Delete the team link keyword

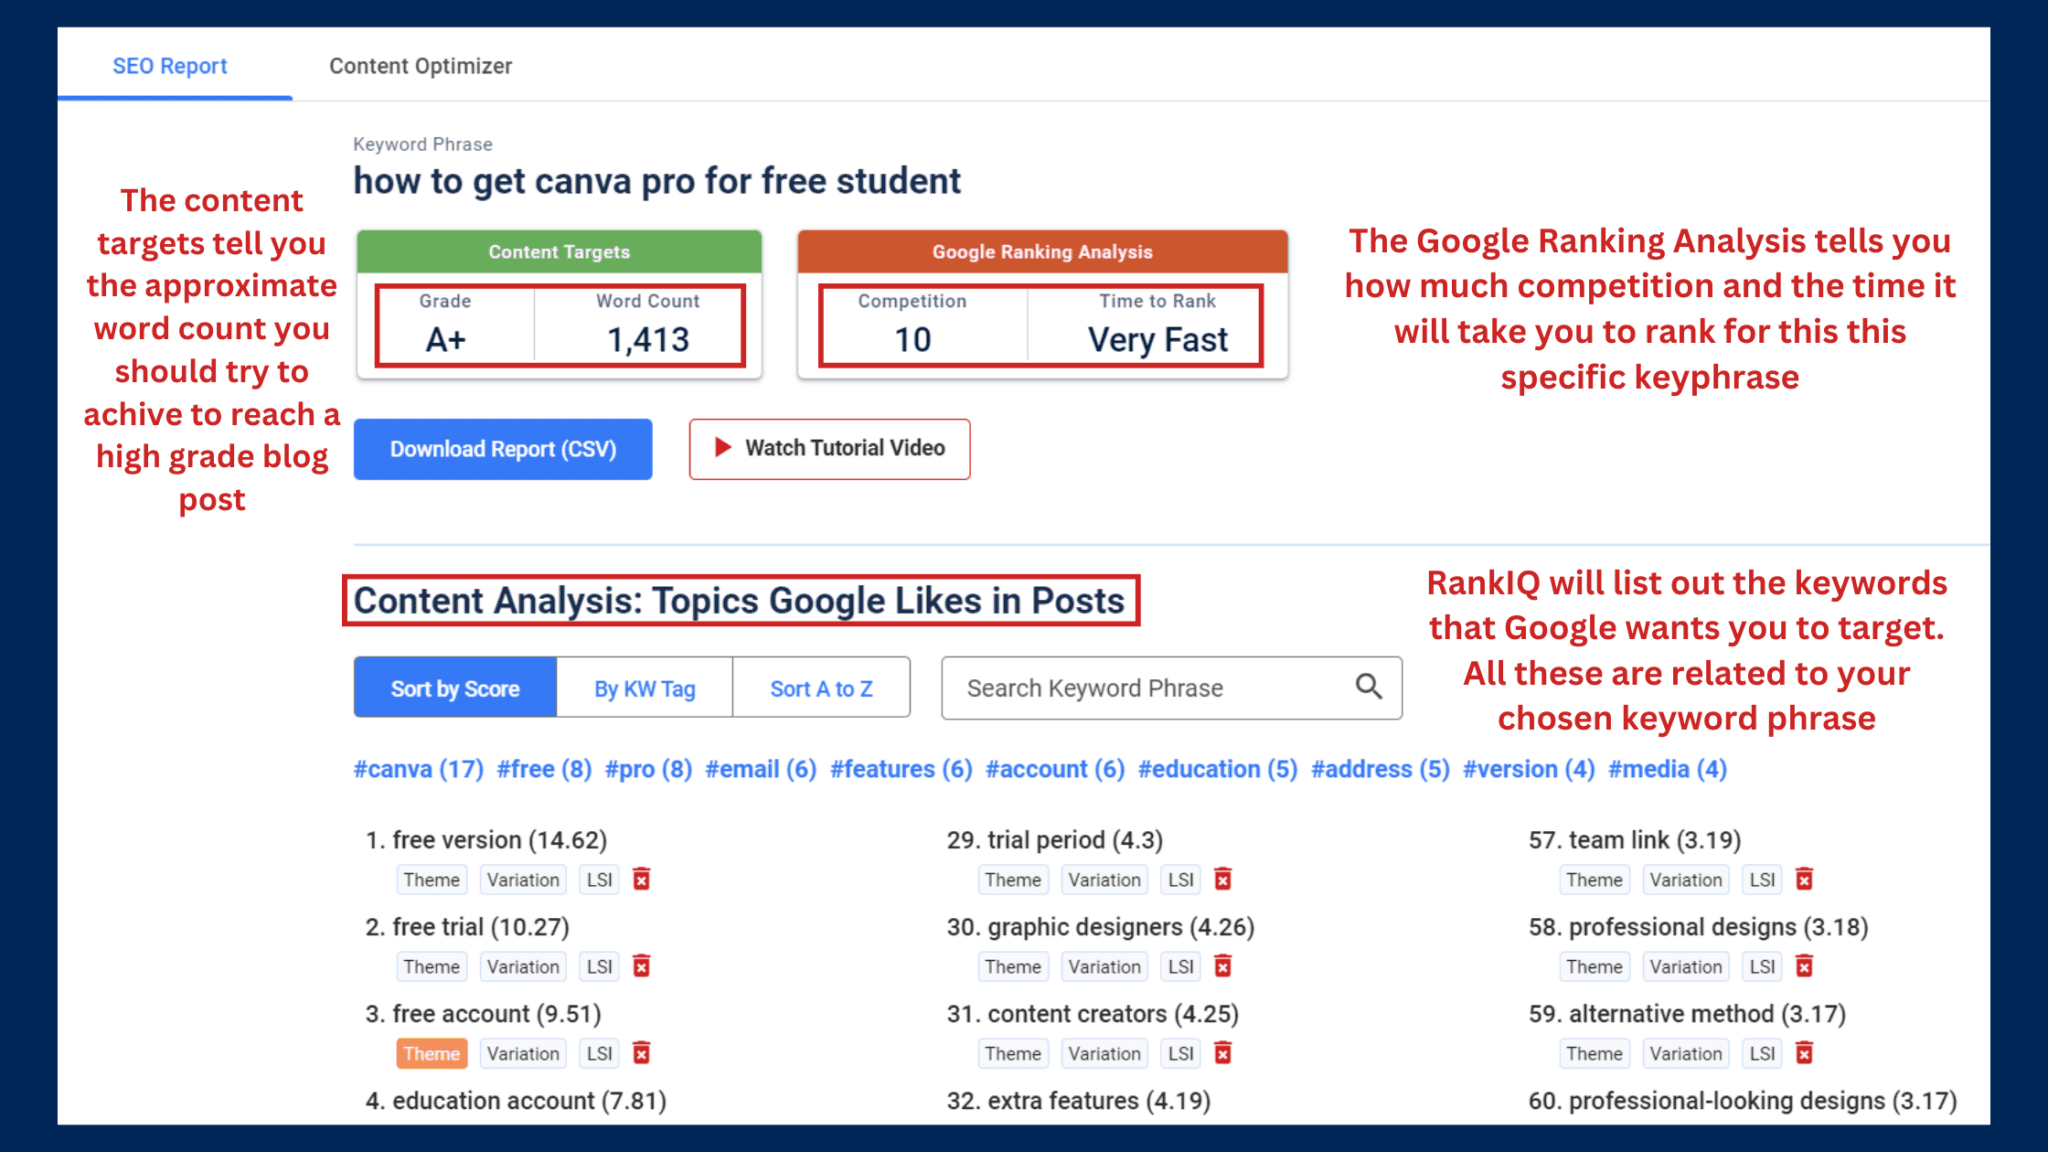tap(1804, 879)
